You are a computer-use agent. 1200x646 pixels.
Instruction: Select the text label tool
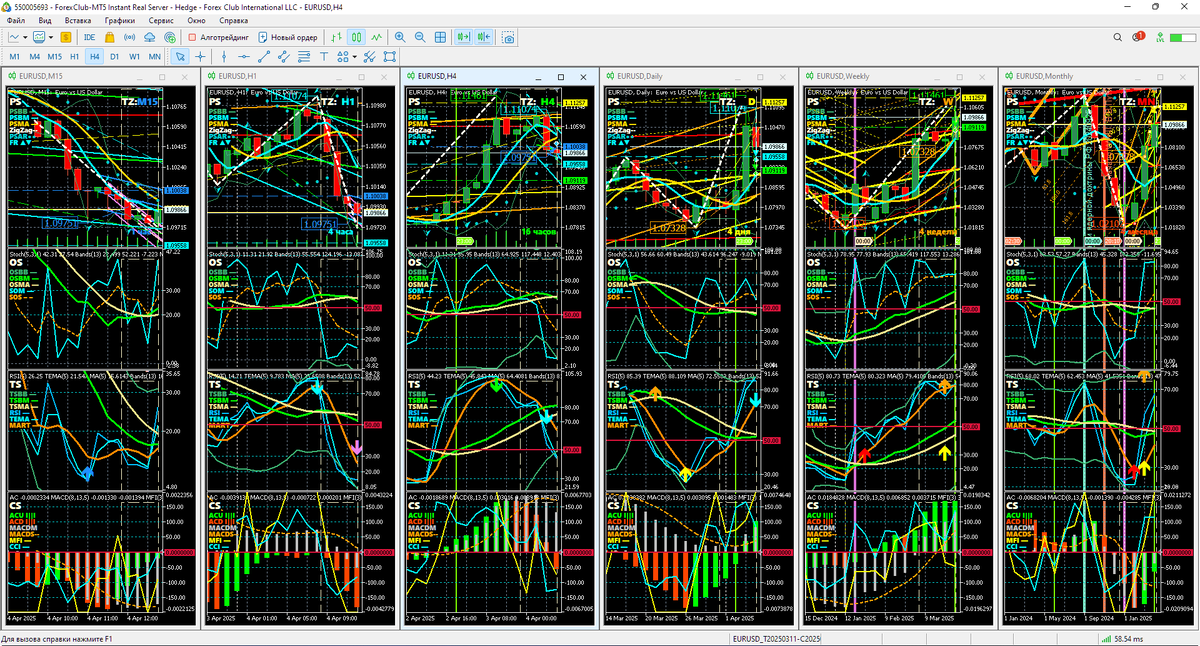tap(324, 57)
